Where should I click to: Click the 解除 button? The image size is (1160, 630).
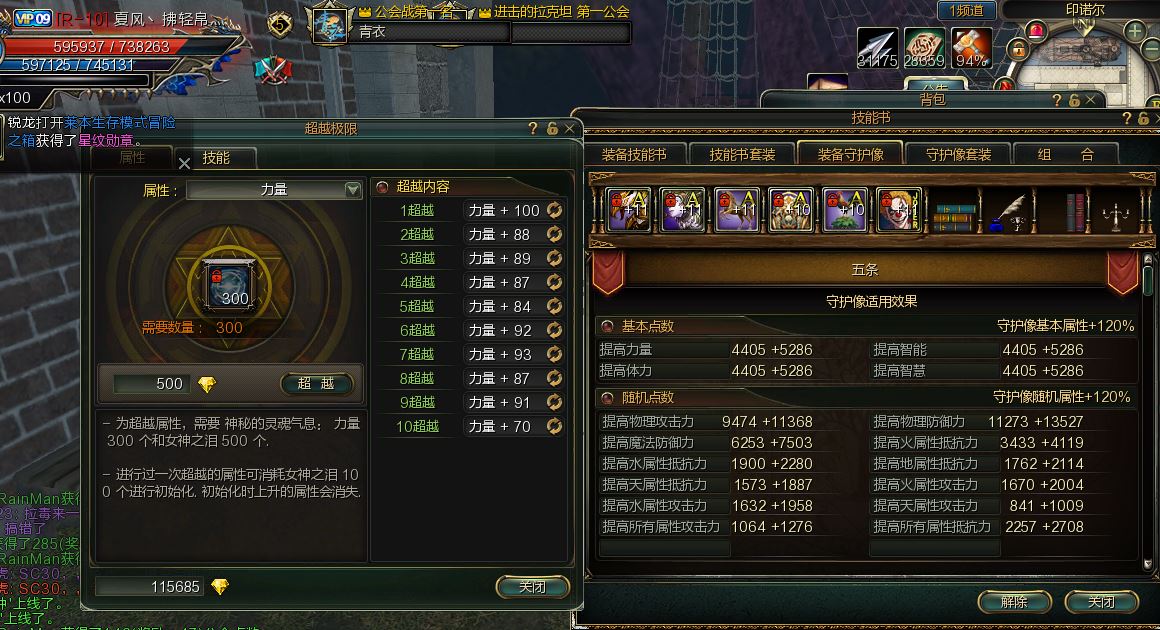pos(1014,601)
